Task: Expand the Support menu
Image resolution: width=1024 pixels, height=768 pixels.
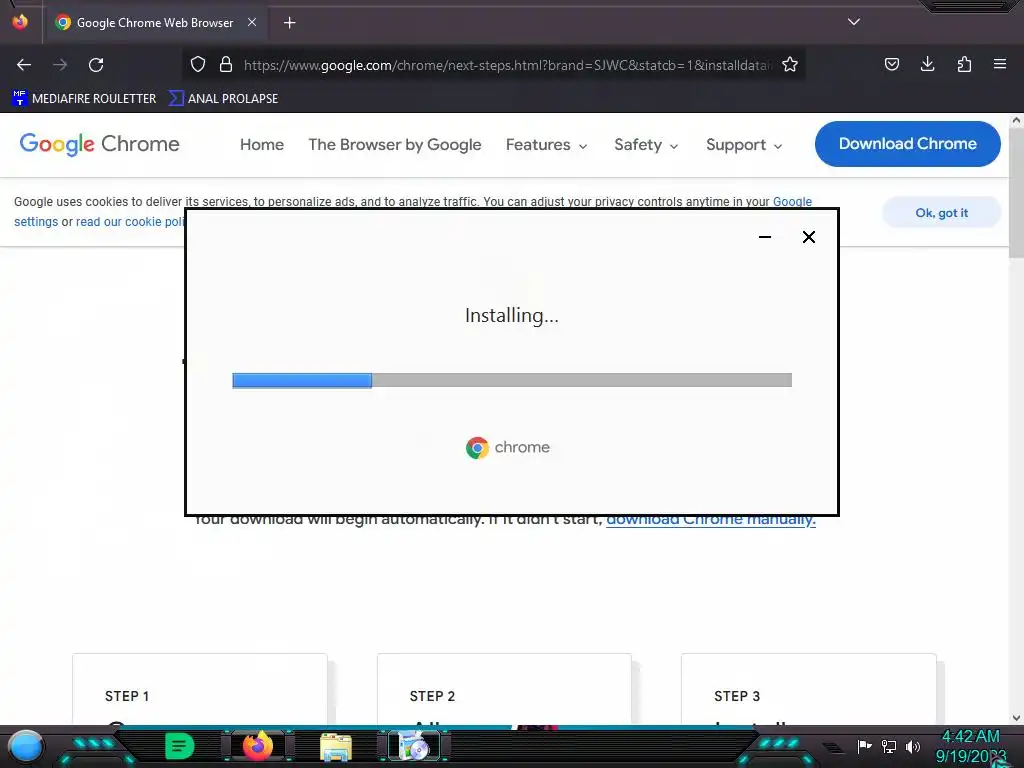Action: (x=744, y=144)
